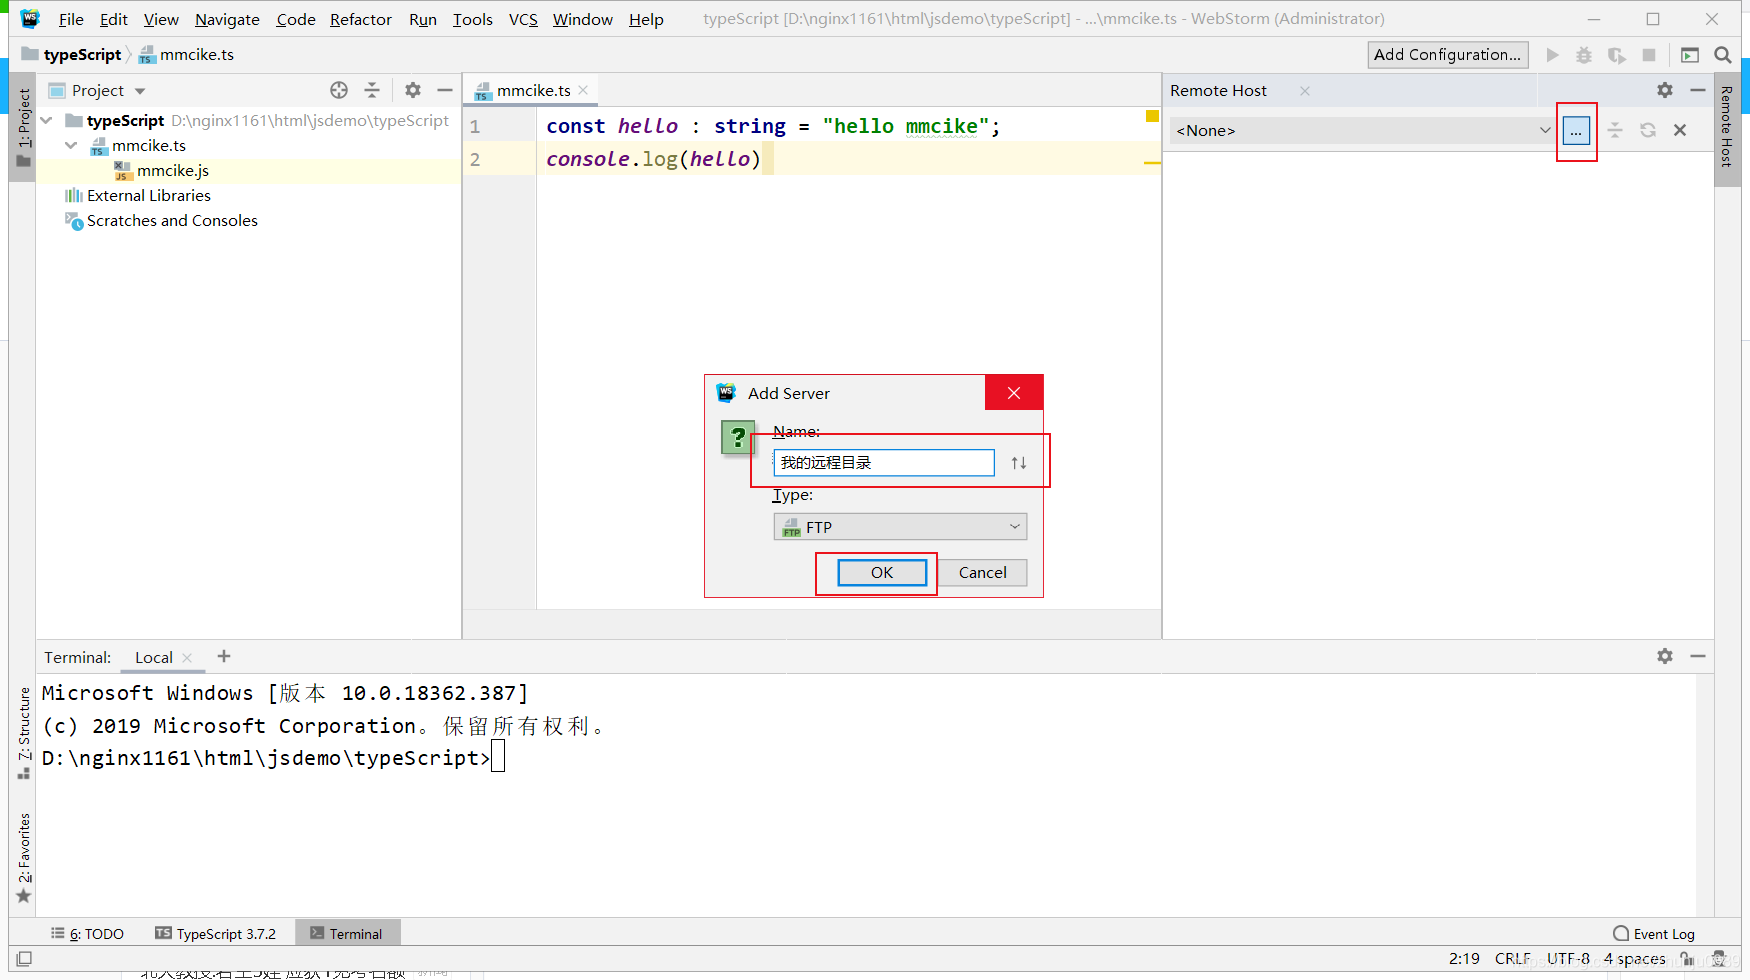Screen dimensions: 1750x980
Task: Click Locate/Scroll from Source target icon
Action: pos(339,90)
